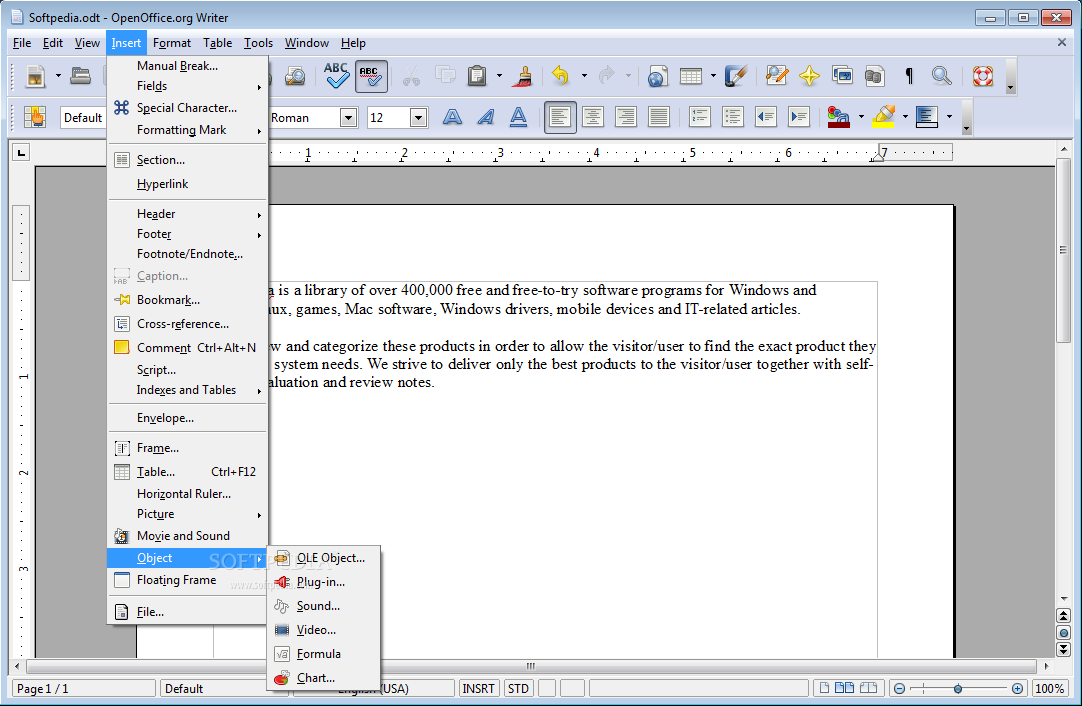Choose Formula from Object submenu
Screen dimensions: 1082x706
click(x=324, y=654)
